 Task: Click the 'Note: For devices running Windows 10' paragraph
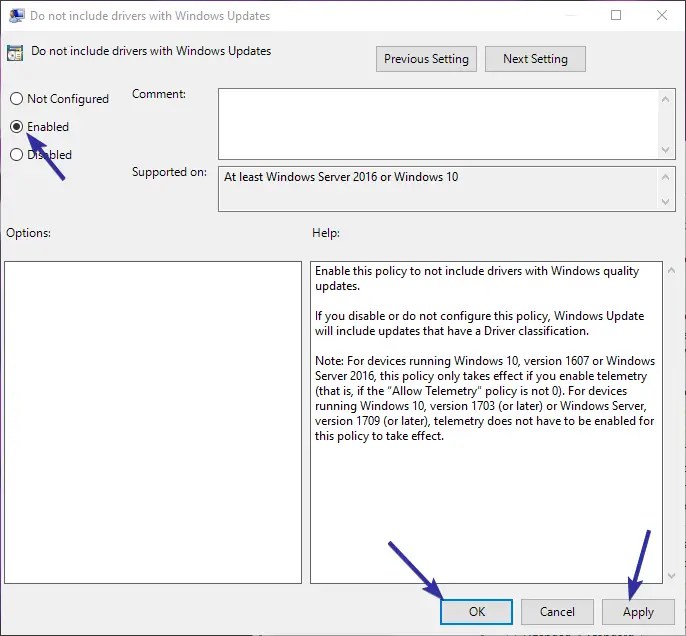pos(485,398)
